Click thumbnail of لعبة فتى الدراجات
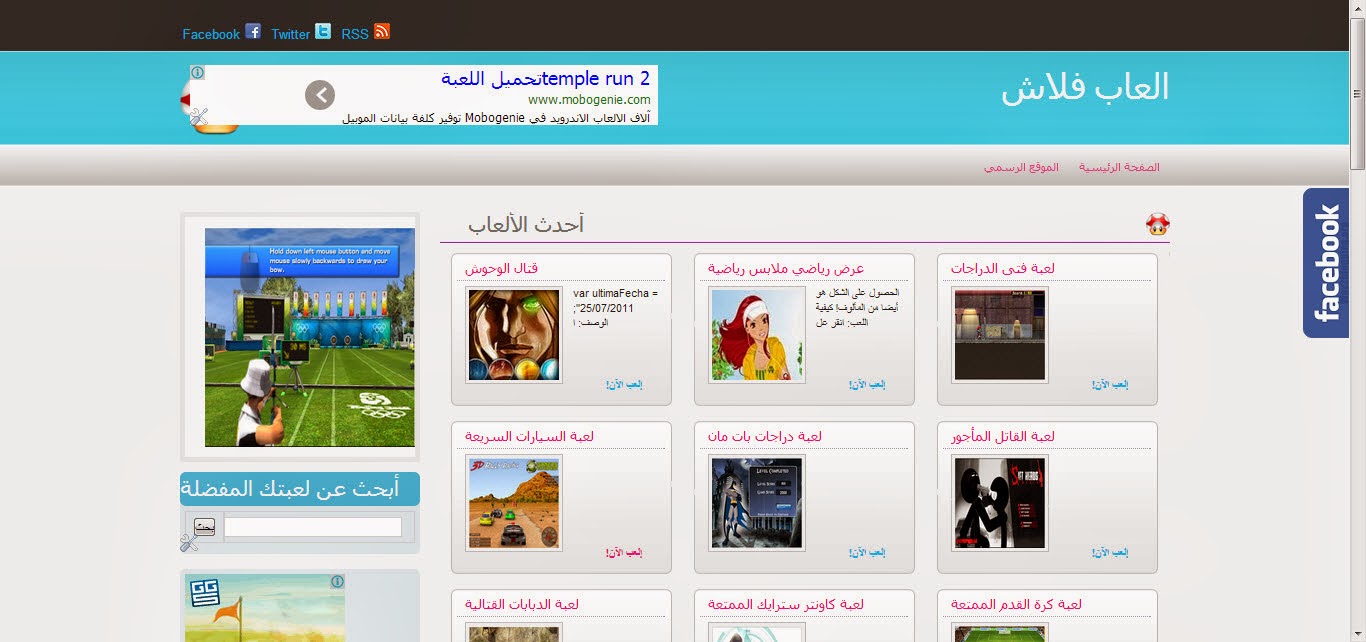Screen dimensions: 1366x642 tap(1000, 335)
